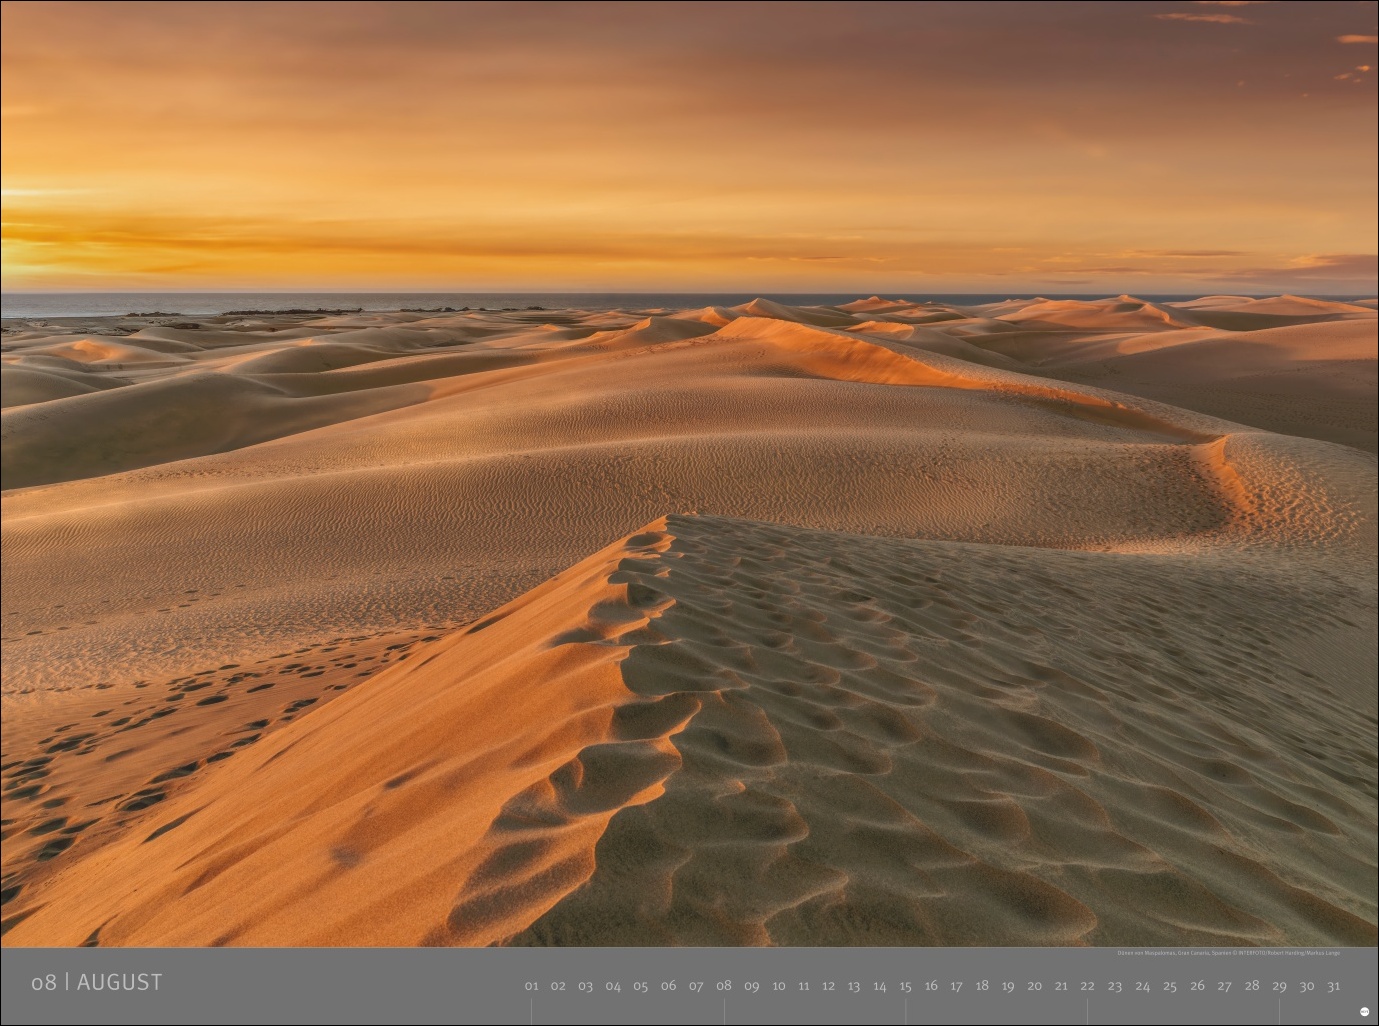This screenshot has width=1379, height=1026.
Task: Select day 31 at the end of the strip
Action: point(1333,986)
